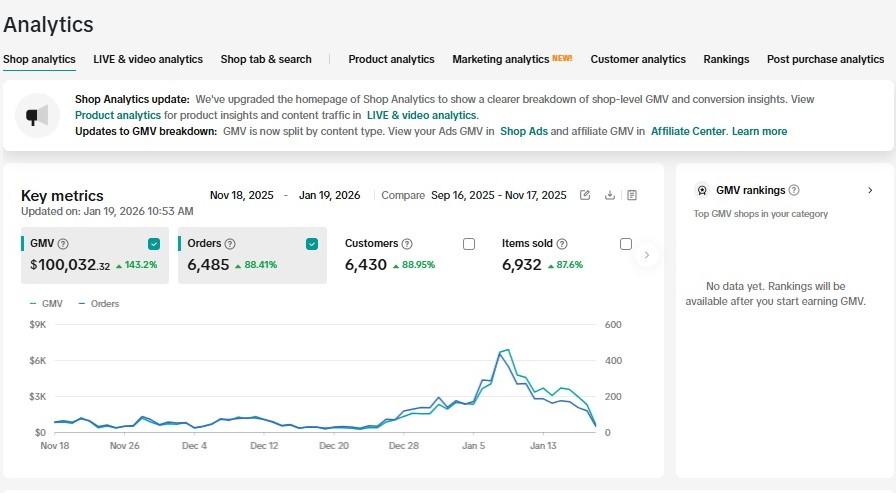Open the Nov 18, 2025 start date picker
Screen dimensions: 896x493
[x=240, y=195]
